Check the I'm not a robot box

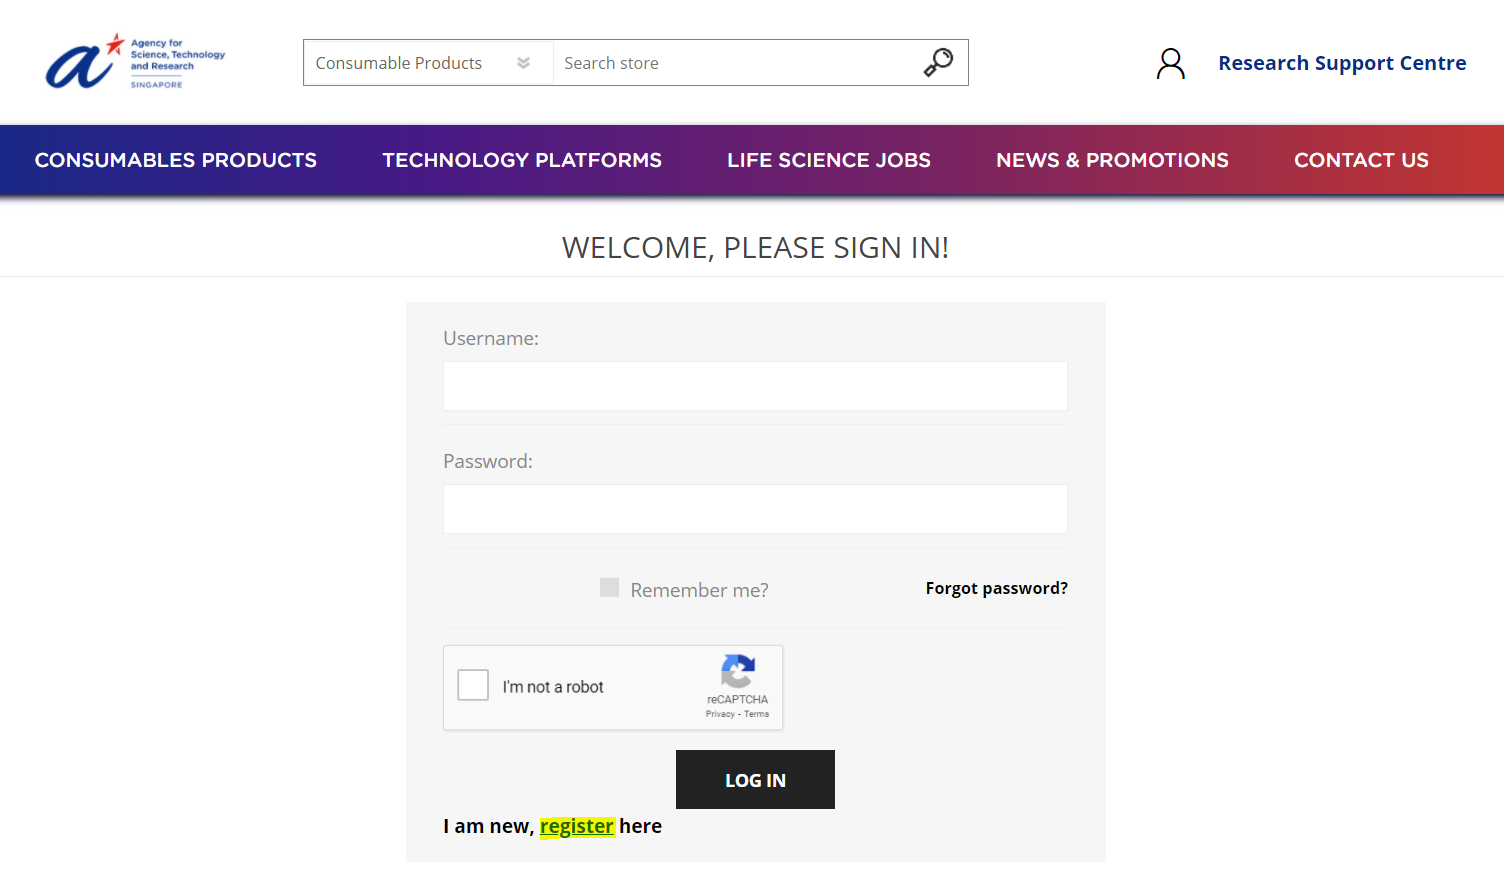pyautogui.click(x=473, y=685)
